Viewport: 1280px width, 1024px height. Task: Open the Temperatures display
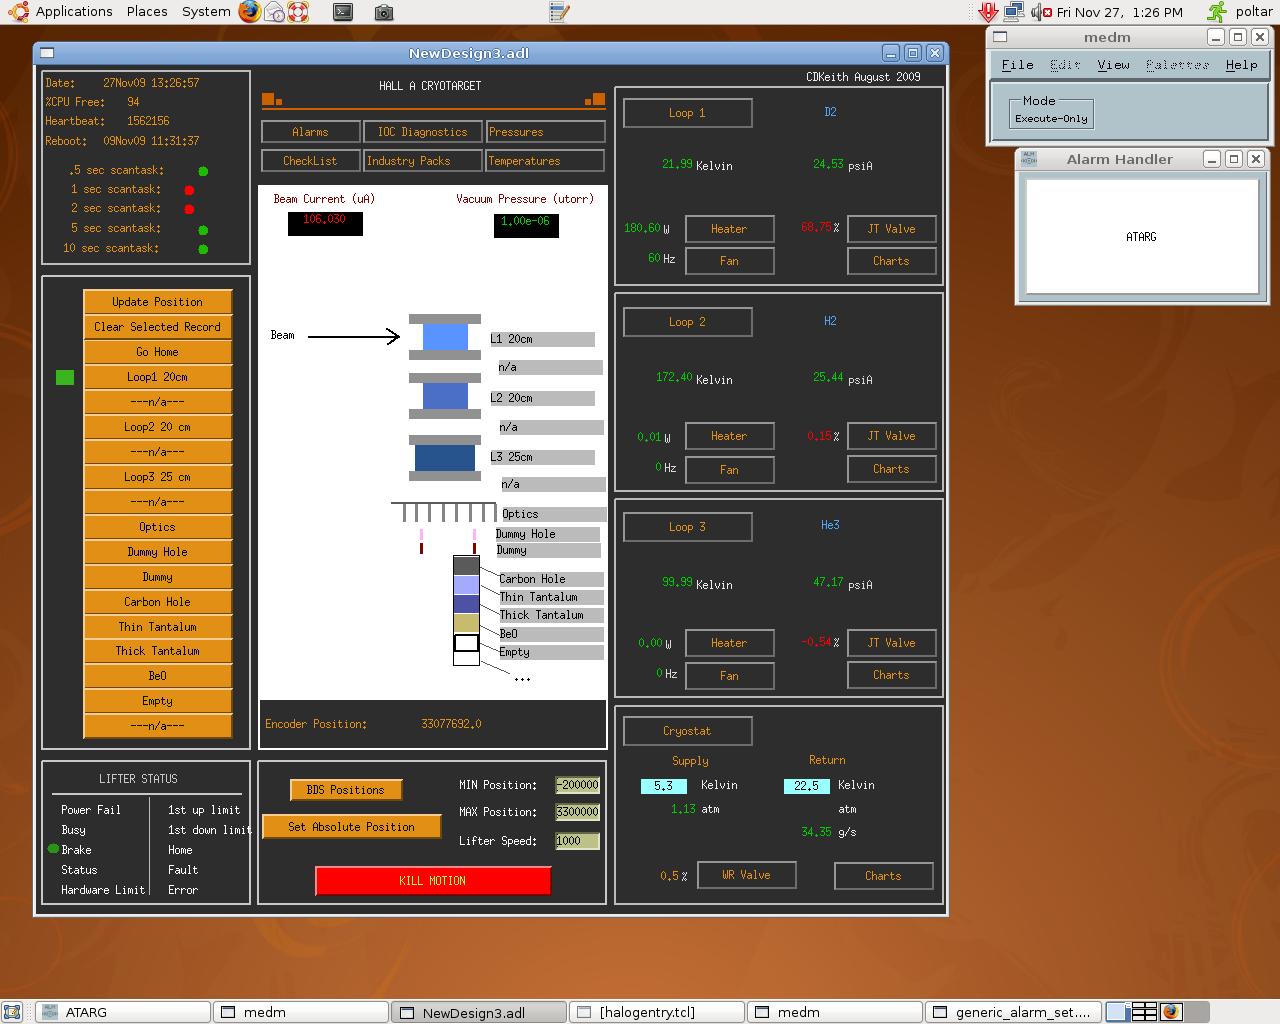[545, 161]
